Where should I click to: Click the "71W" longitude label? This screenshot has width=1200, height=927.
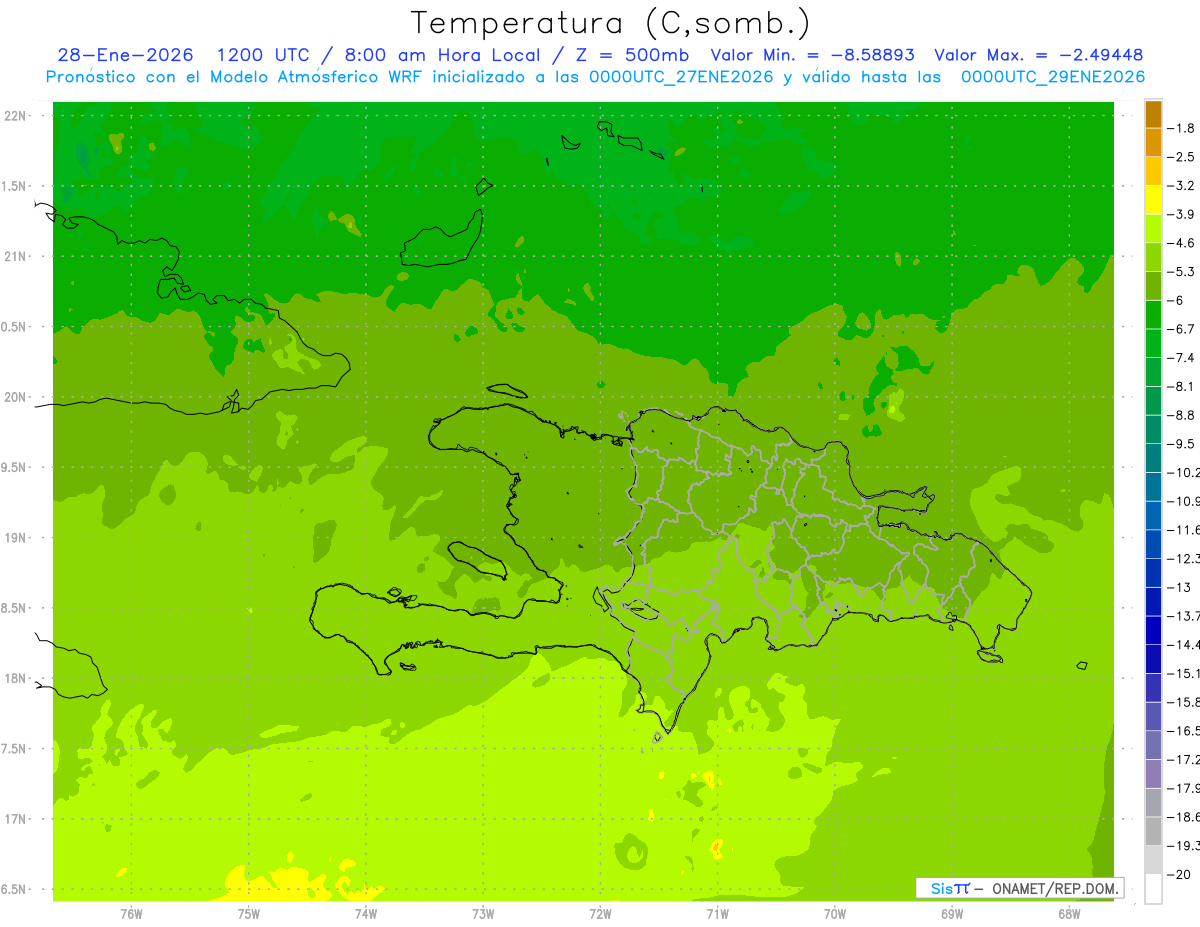tap(717, 913)
